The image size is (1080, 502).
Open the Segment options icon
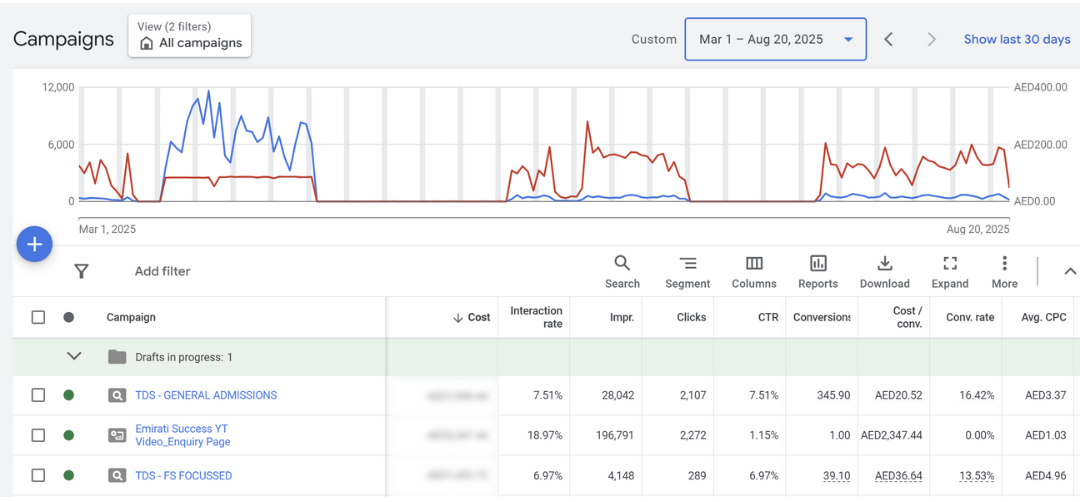click(x=687, y=264)
